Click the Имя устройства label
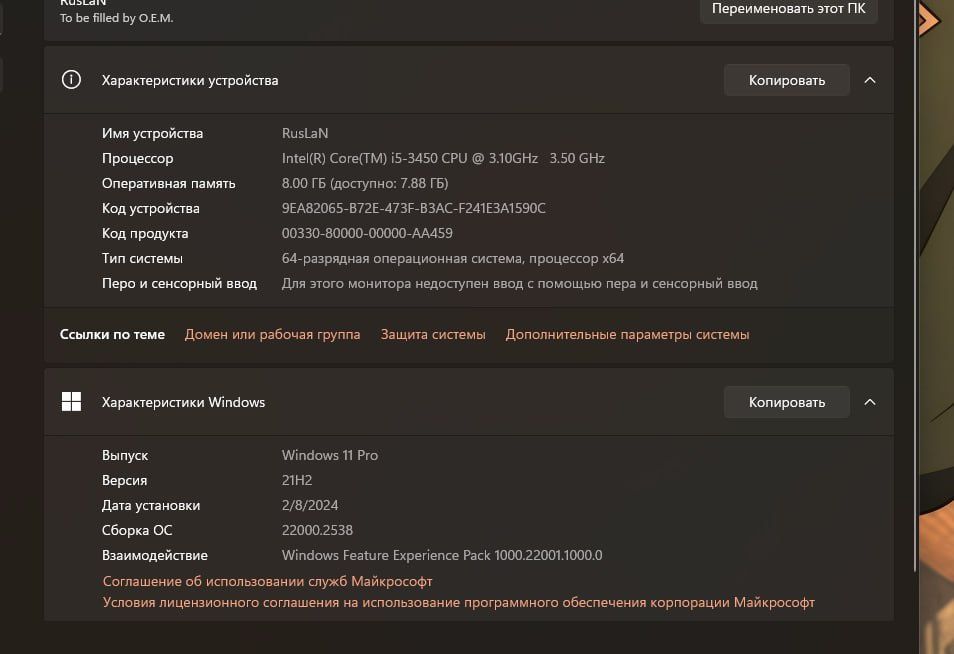The image size is (954, 654). click(x=152, y=133)
